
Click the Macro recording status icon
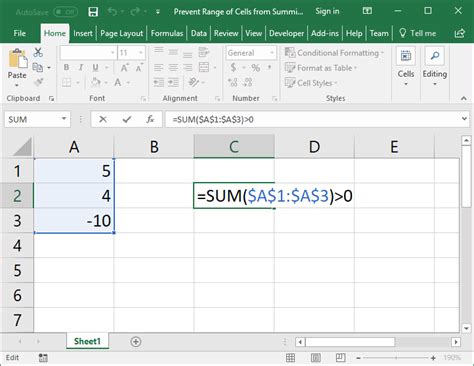pyautogui.click(x=43, y=358)
